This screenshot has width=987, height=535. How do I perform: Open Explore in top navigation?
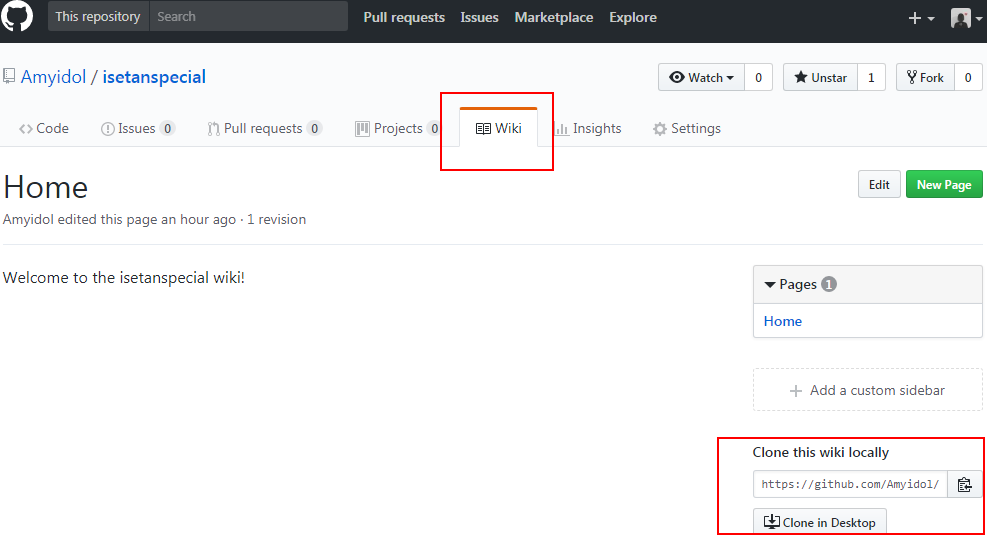click(633, 18)
